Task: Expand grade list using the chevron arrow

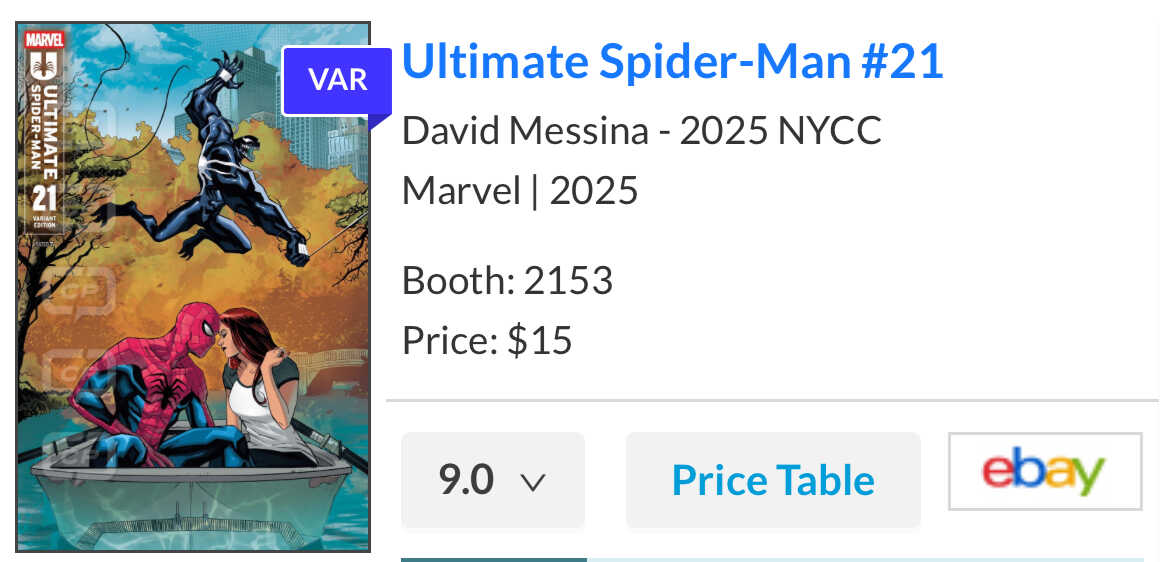Action: pyautogui.click(x=533, y=482)
